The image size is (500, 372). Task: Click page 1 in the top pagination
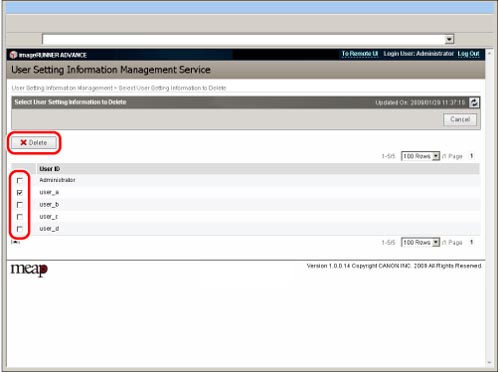click(471, 156)
